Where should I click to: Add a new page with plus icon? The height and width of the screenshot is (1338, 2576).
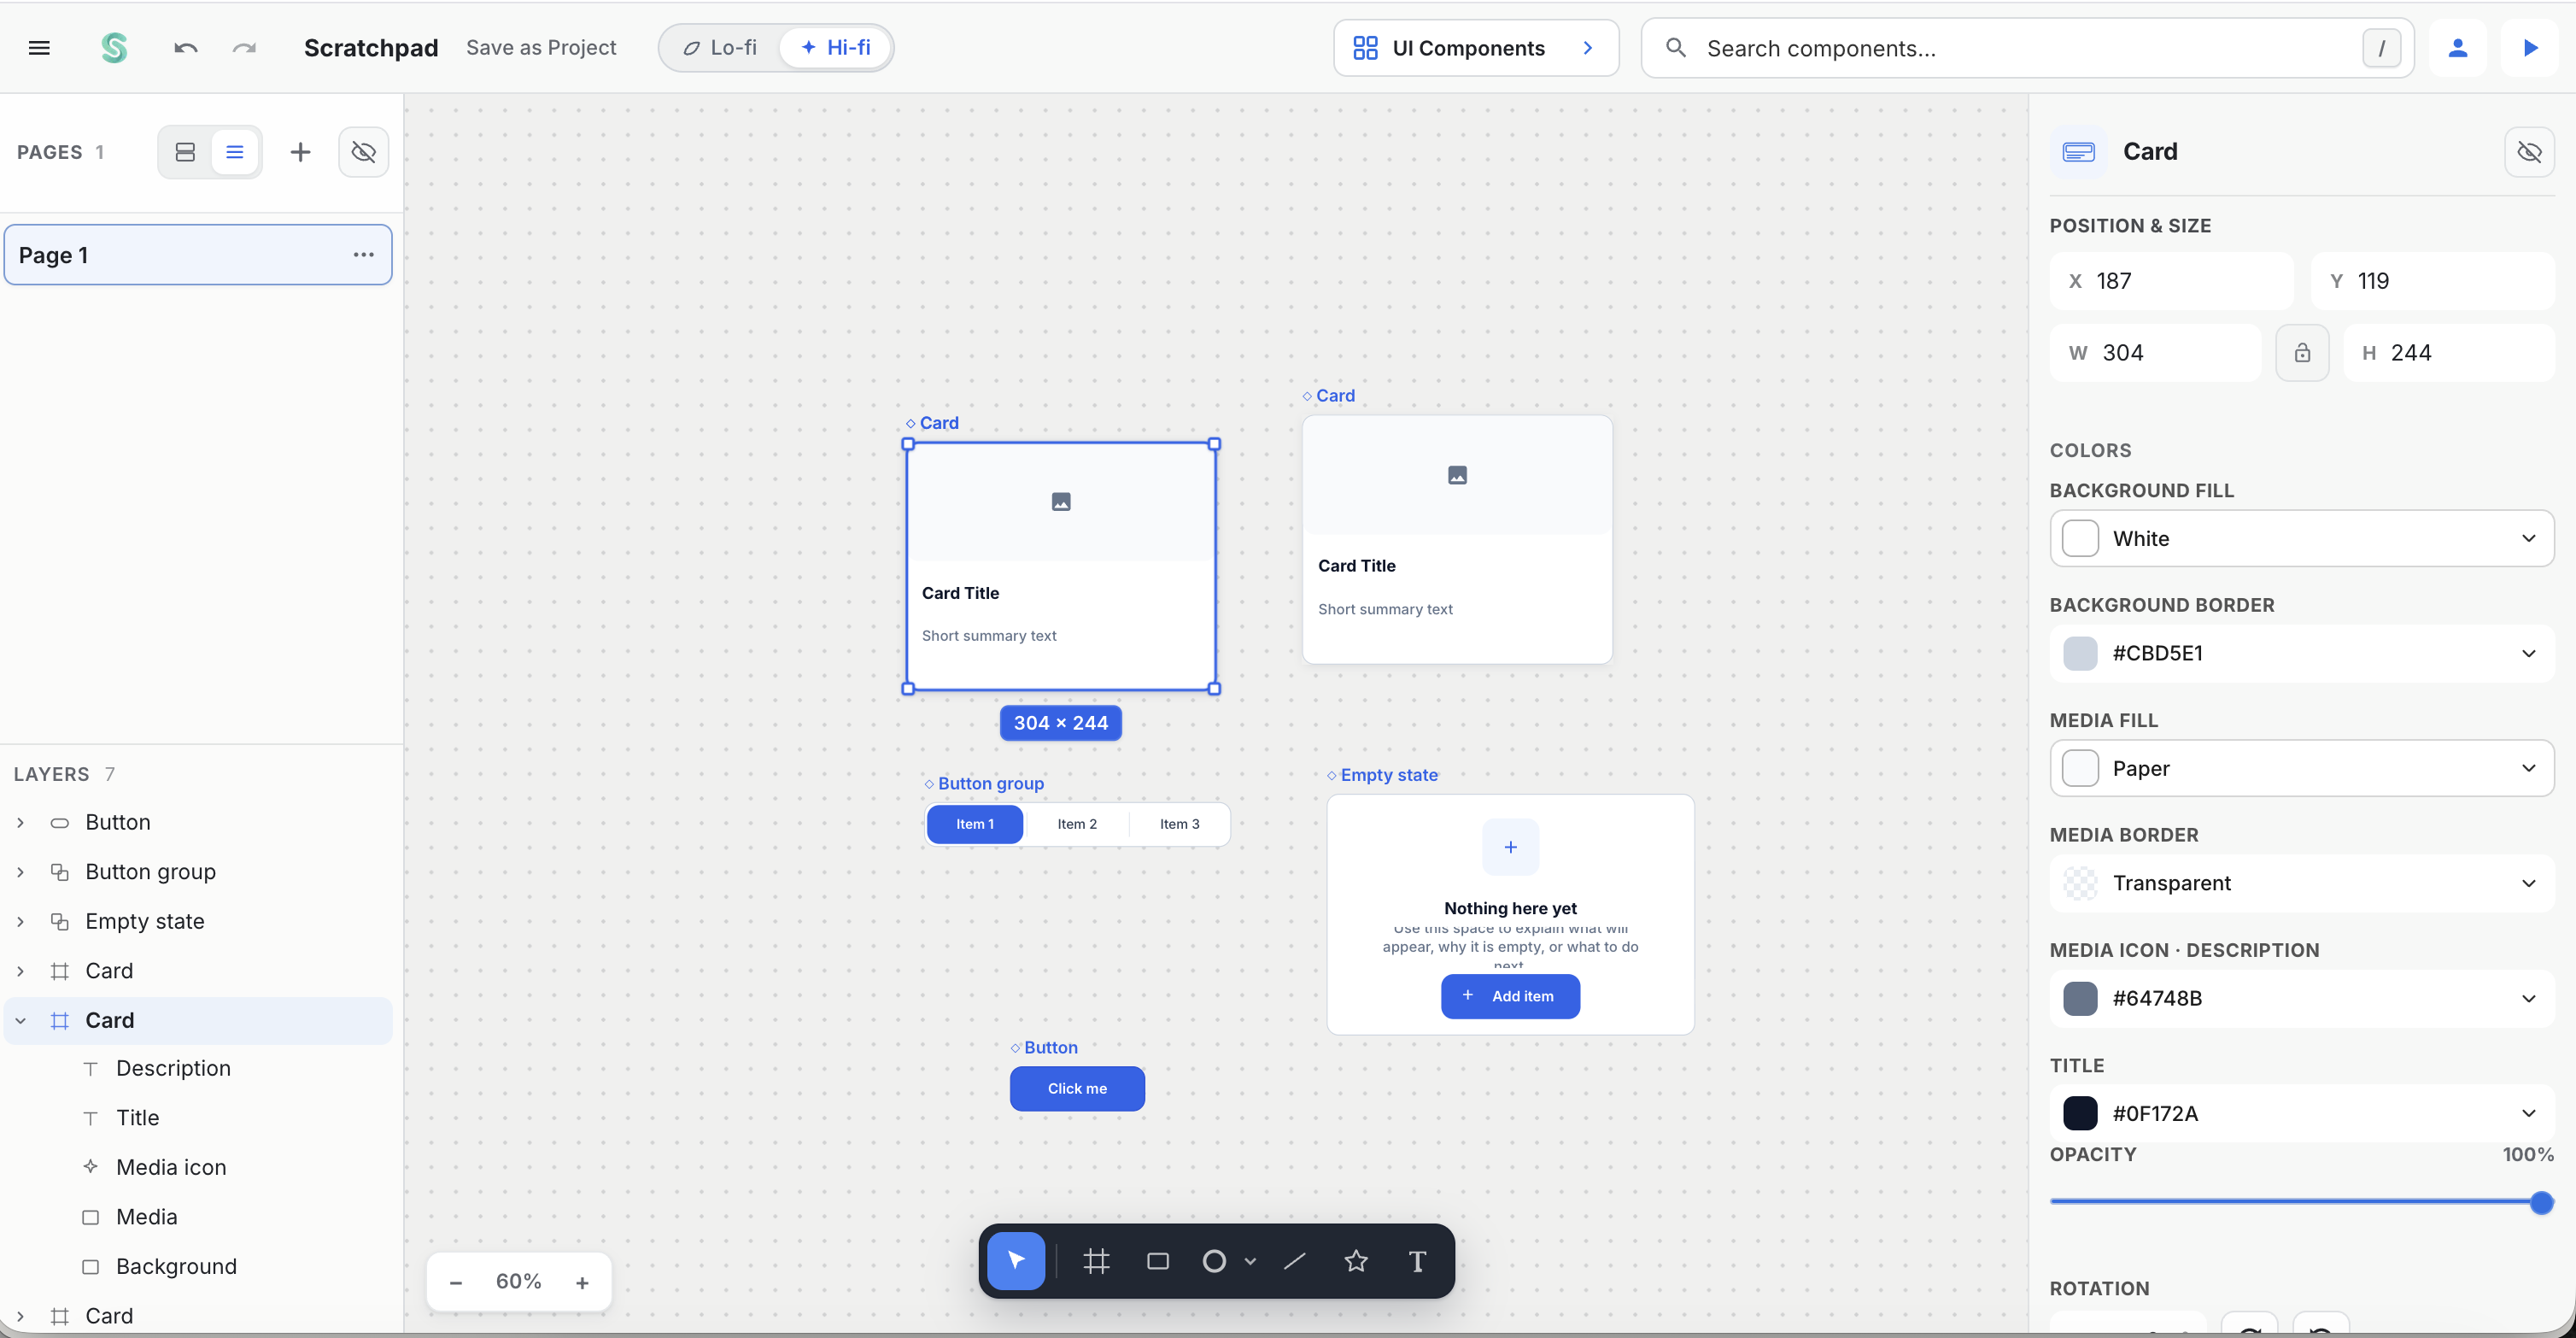tap(300, 152)
